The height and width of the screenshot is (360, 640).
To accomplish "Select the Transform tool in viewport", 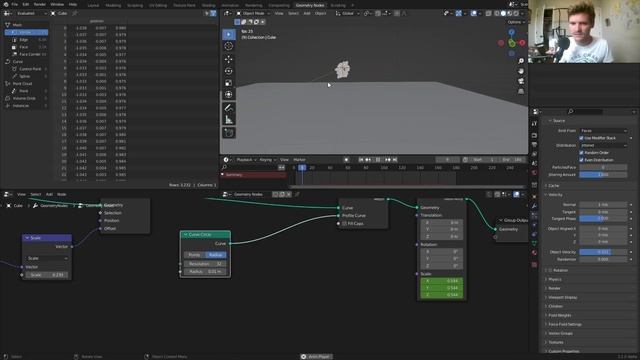I will point(229,95).
